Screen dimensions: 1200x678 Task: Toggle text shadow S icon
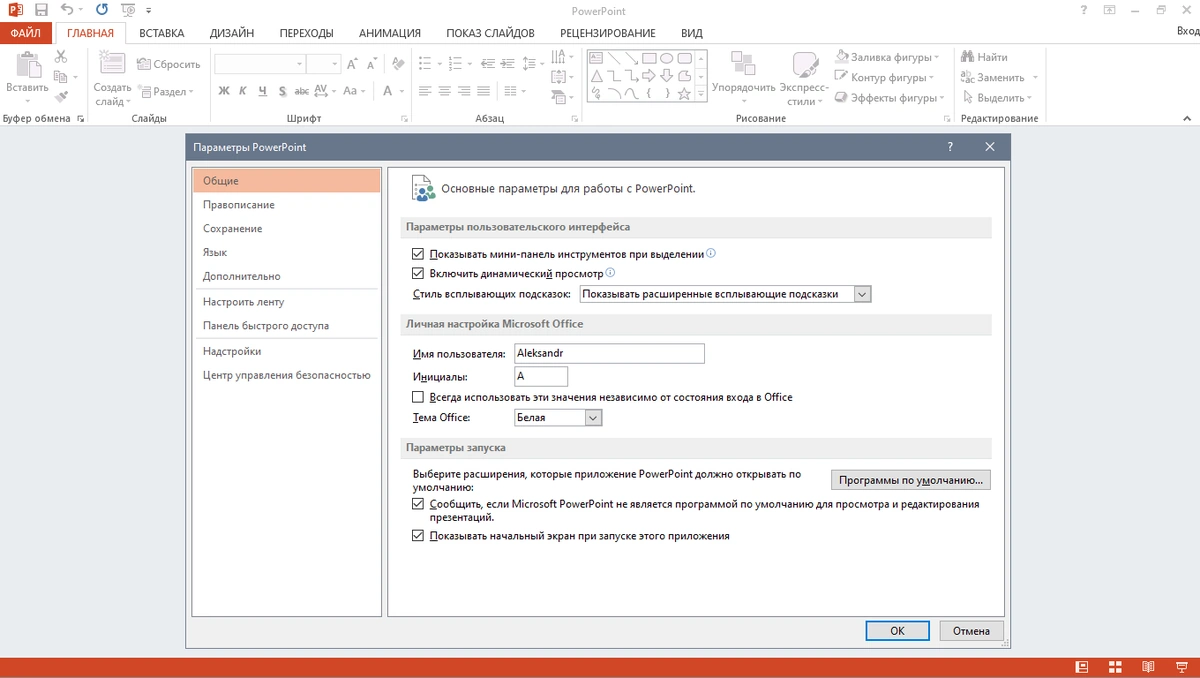click(283, 91)
